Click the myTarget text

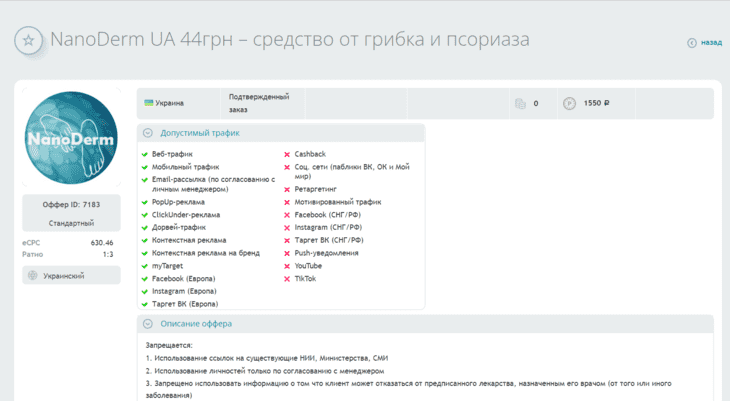click(167, 266)
